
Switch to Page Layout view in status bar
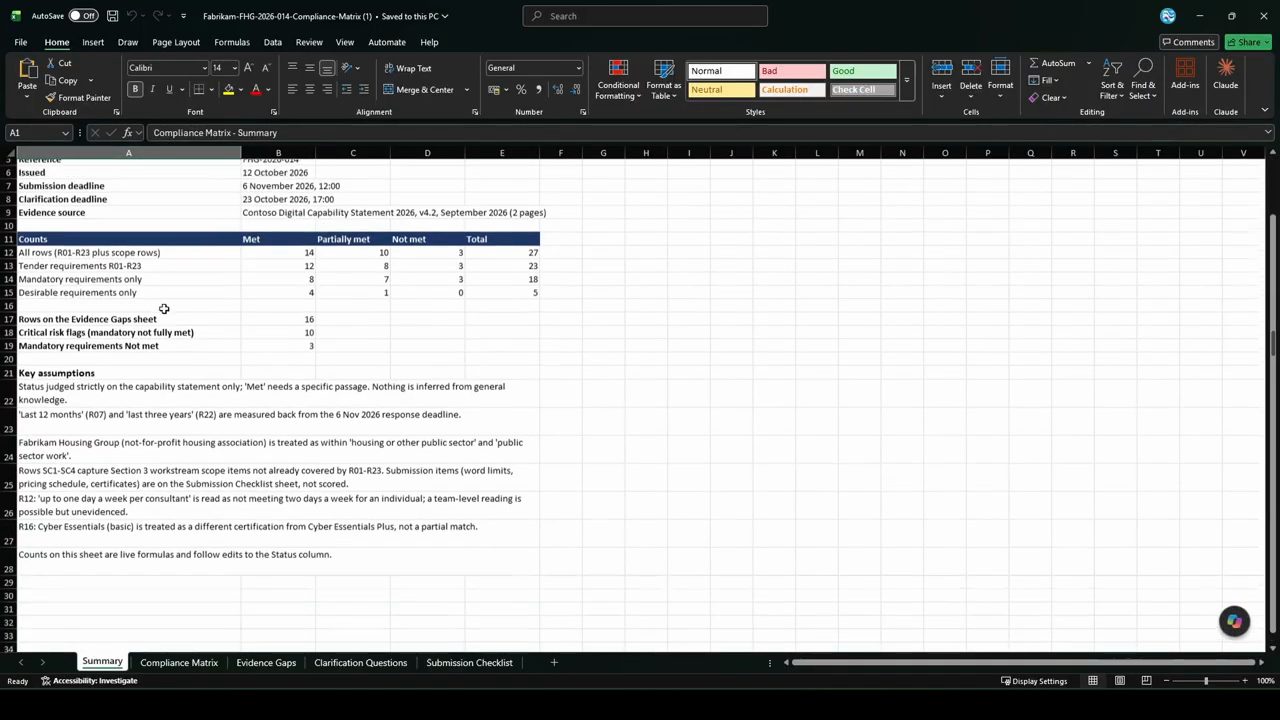(x=1120, y=681)
